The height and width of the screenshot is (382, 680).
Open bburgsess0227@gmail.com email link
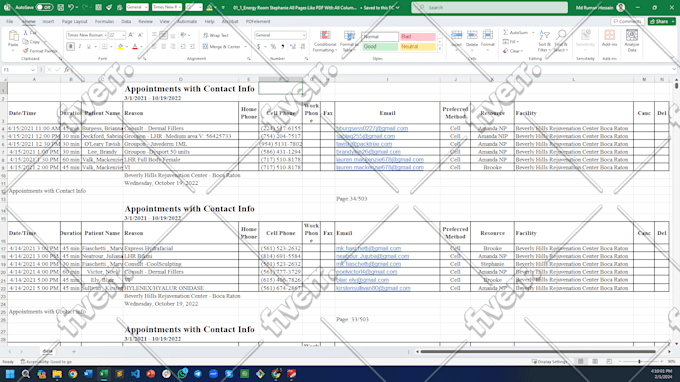(x=372, y=128)
